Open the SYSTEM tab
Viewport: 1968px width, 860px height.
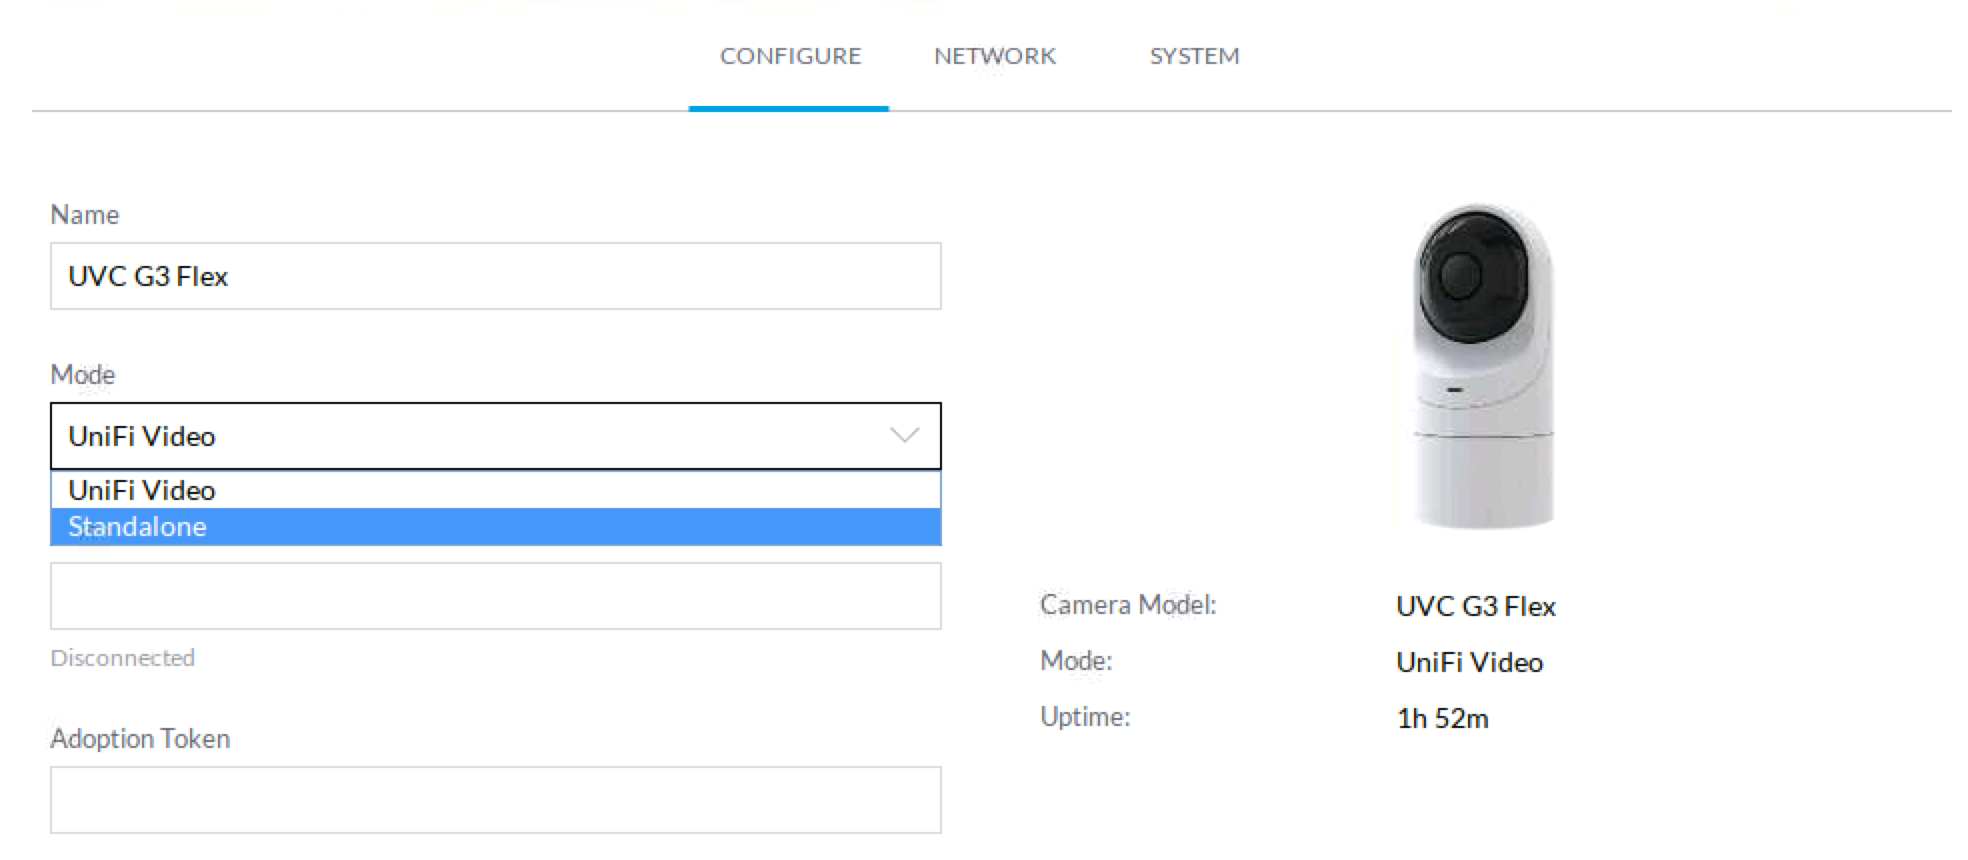pyautogui.click(x=1194, y=56)
